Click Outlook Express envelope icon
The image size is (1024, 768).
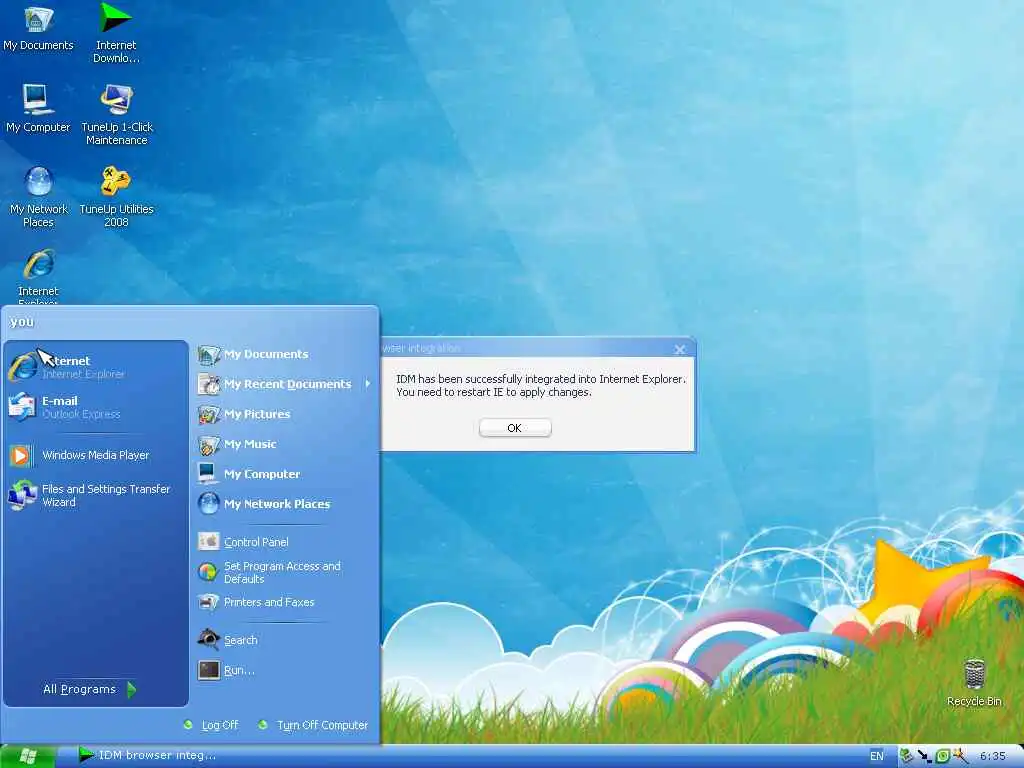(x=22, y=407)
